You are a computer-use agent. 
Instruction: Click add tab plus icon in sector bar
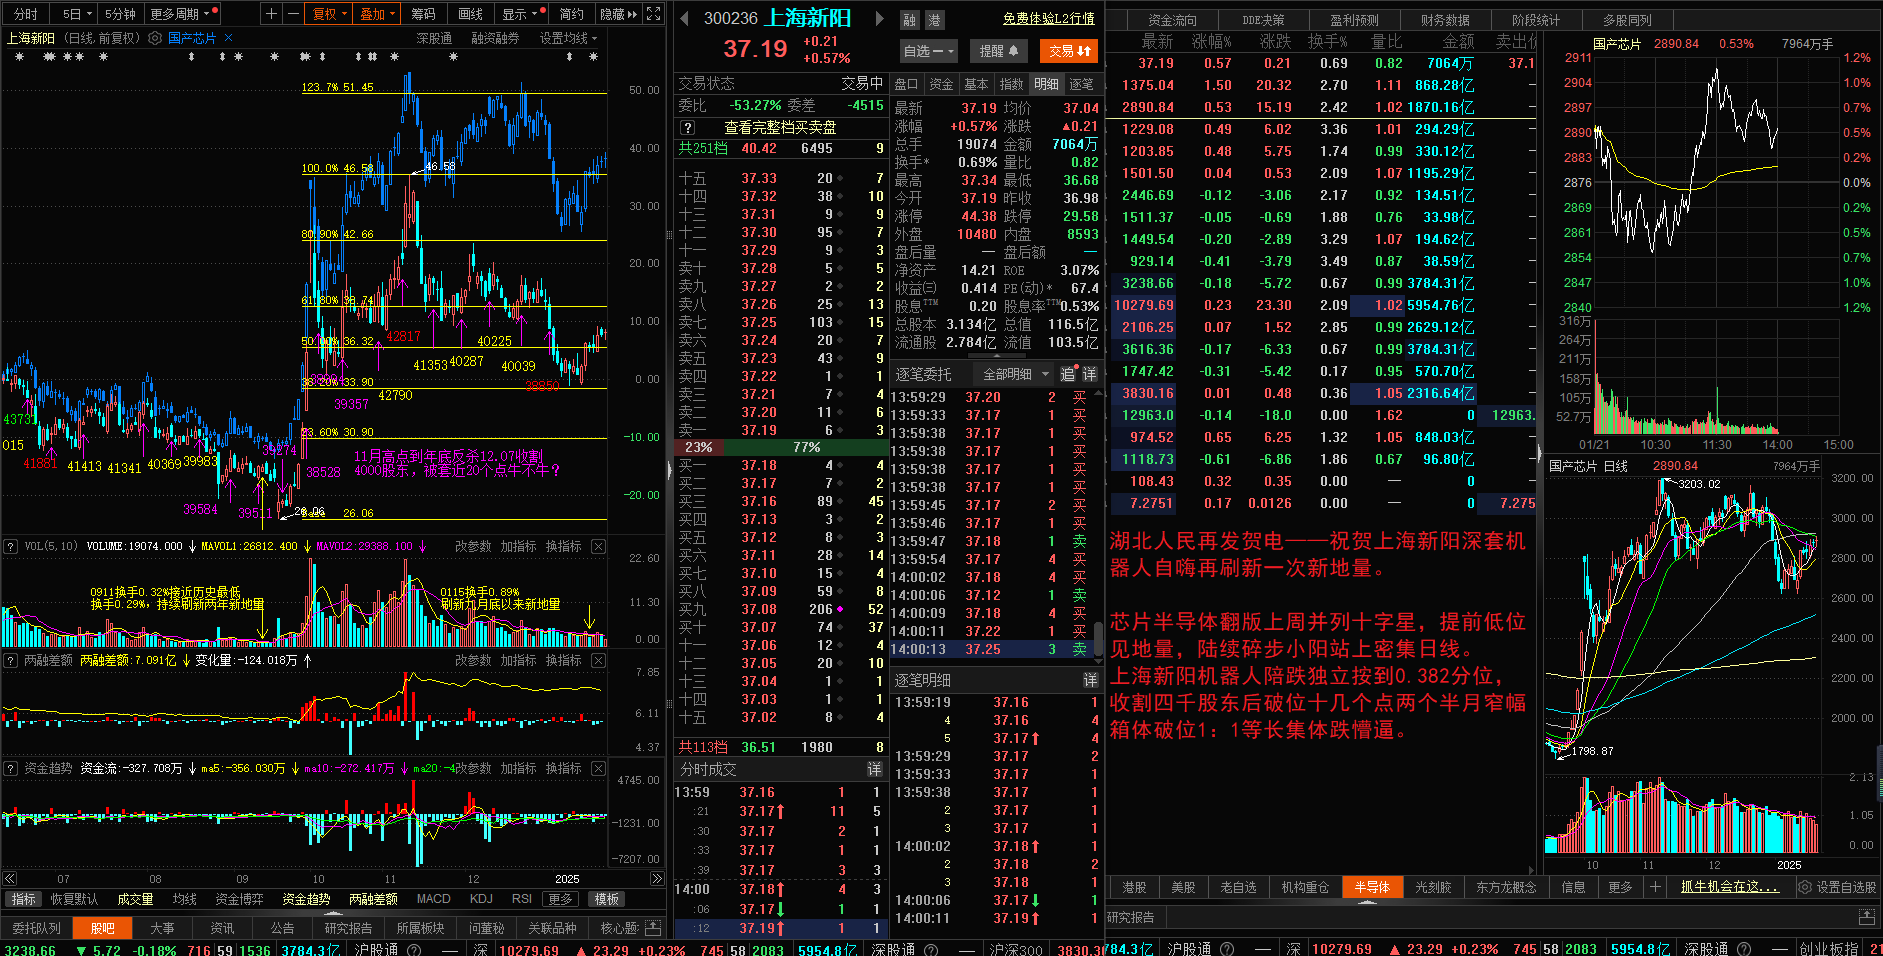coord(1655,887)
